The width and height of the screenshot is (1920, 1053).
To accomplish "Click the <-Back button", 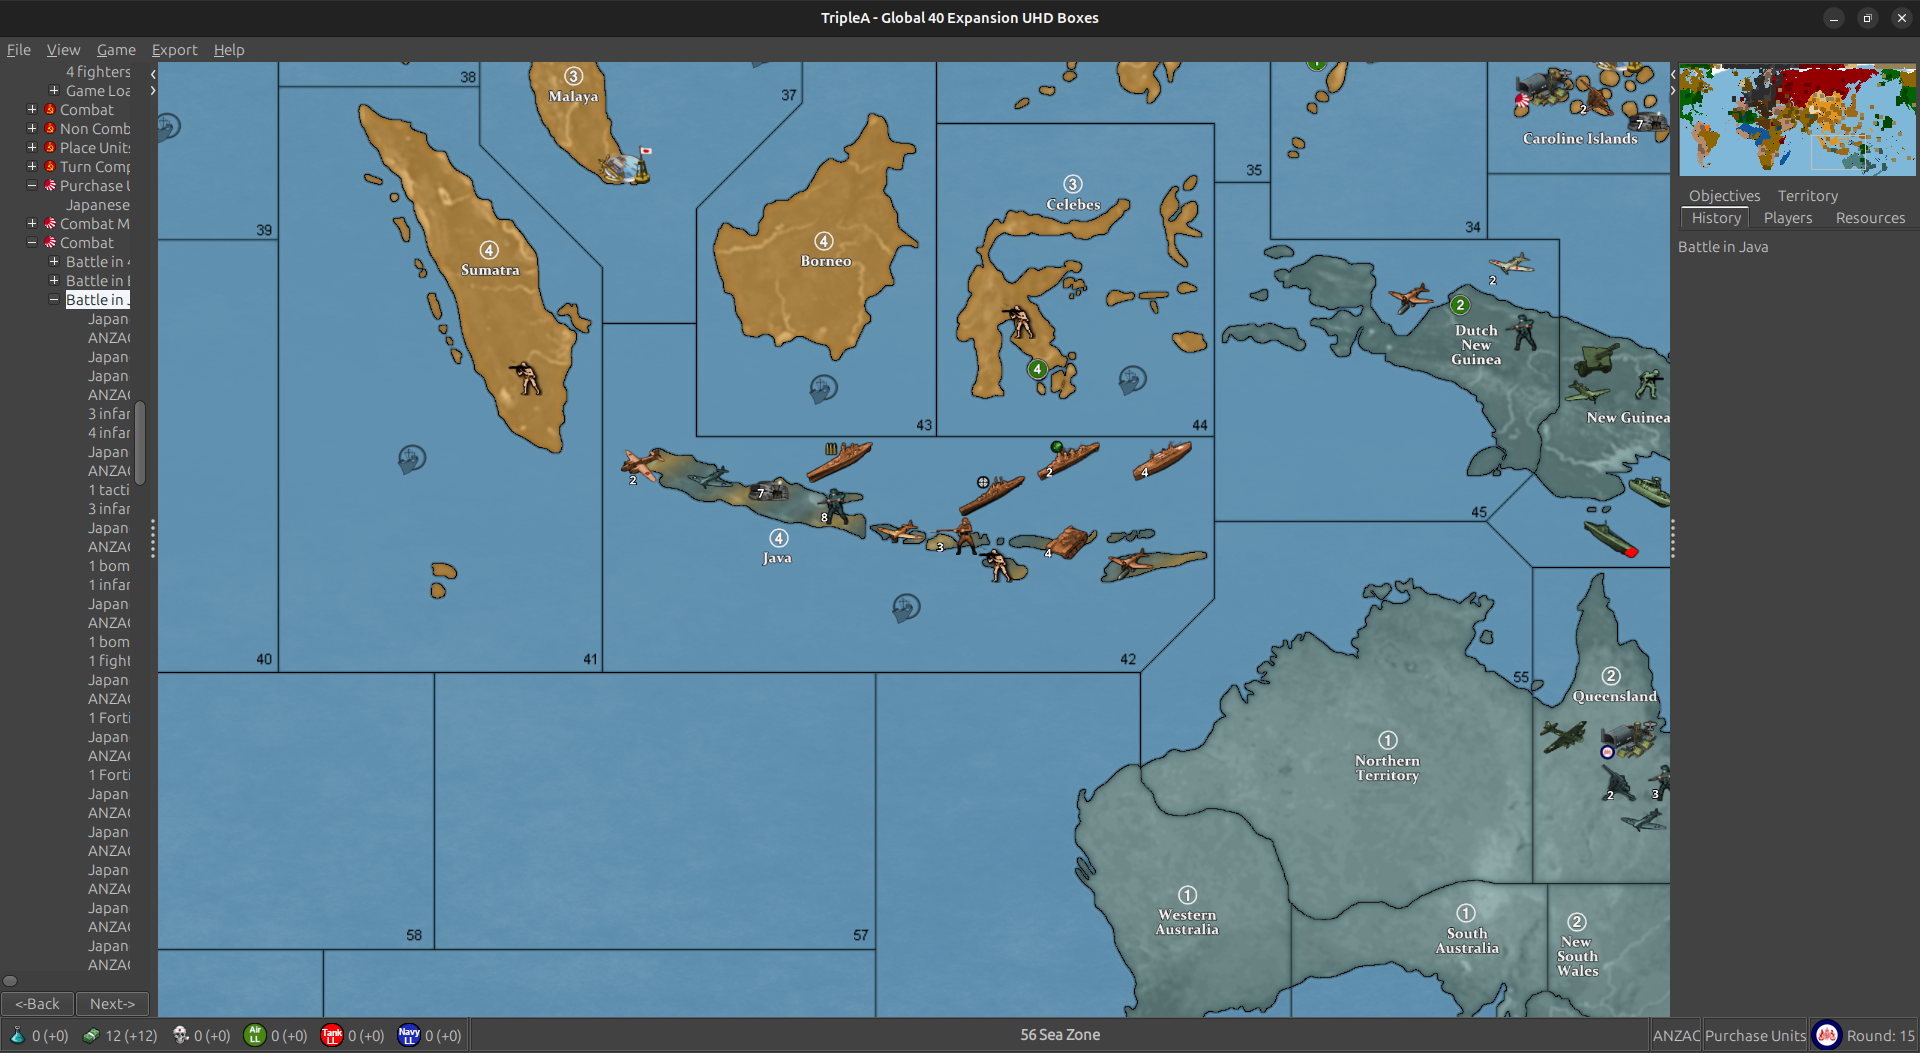I will point(37,1003).
